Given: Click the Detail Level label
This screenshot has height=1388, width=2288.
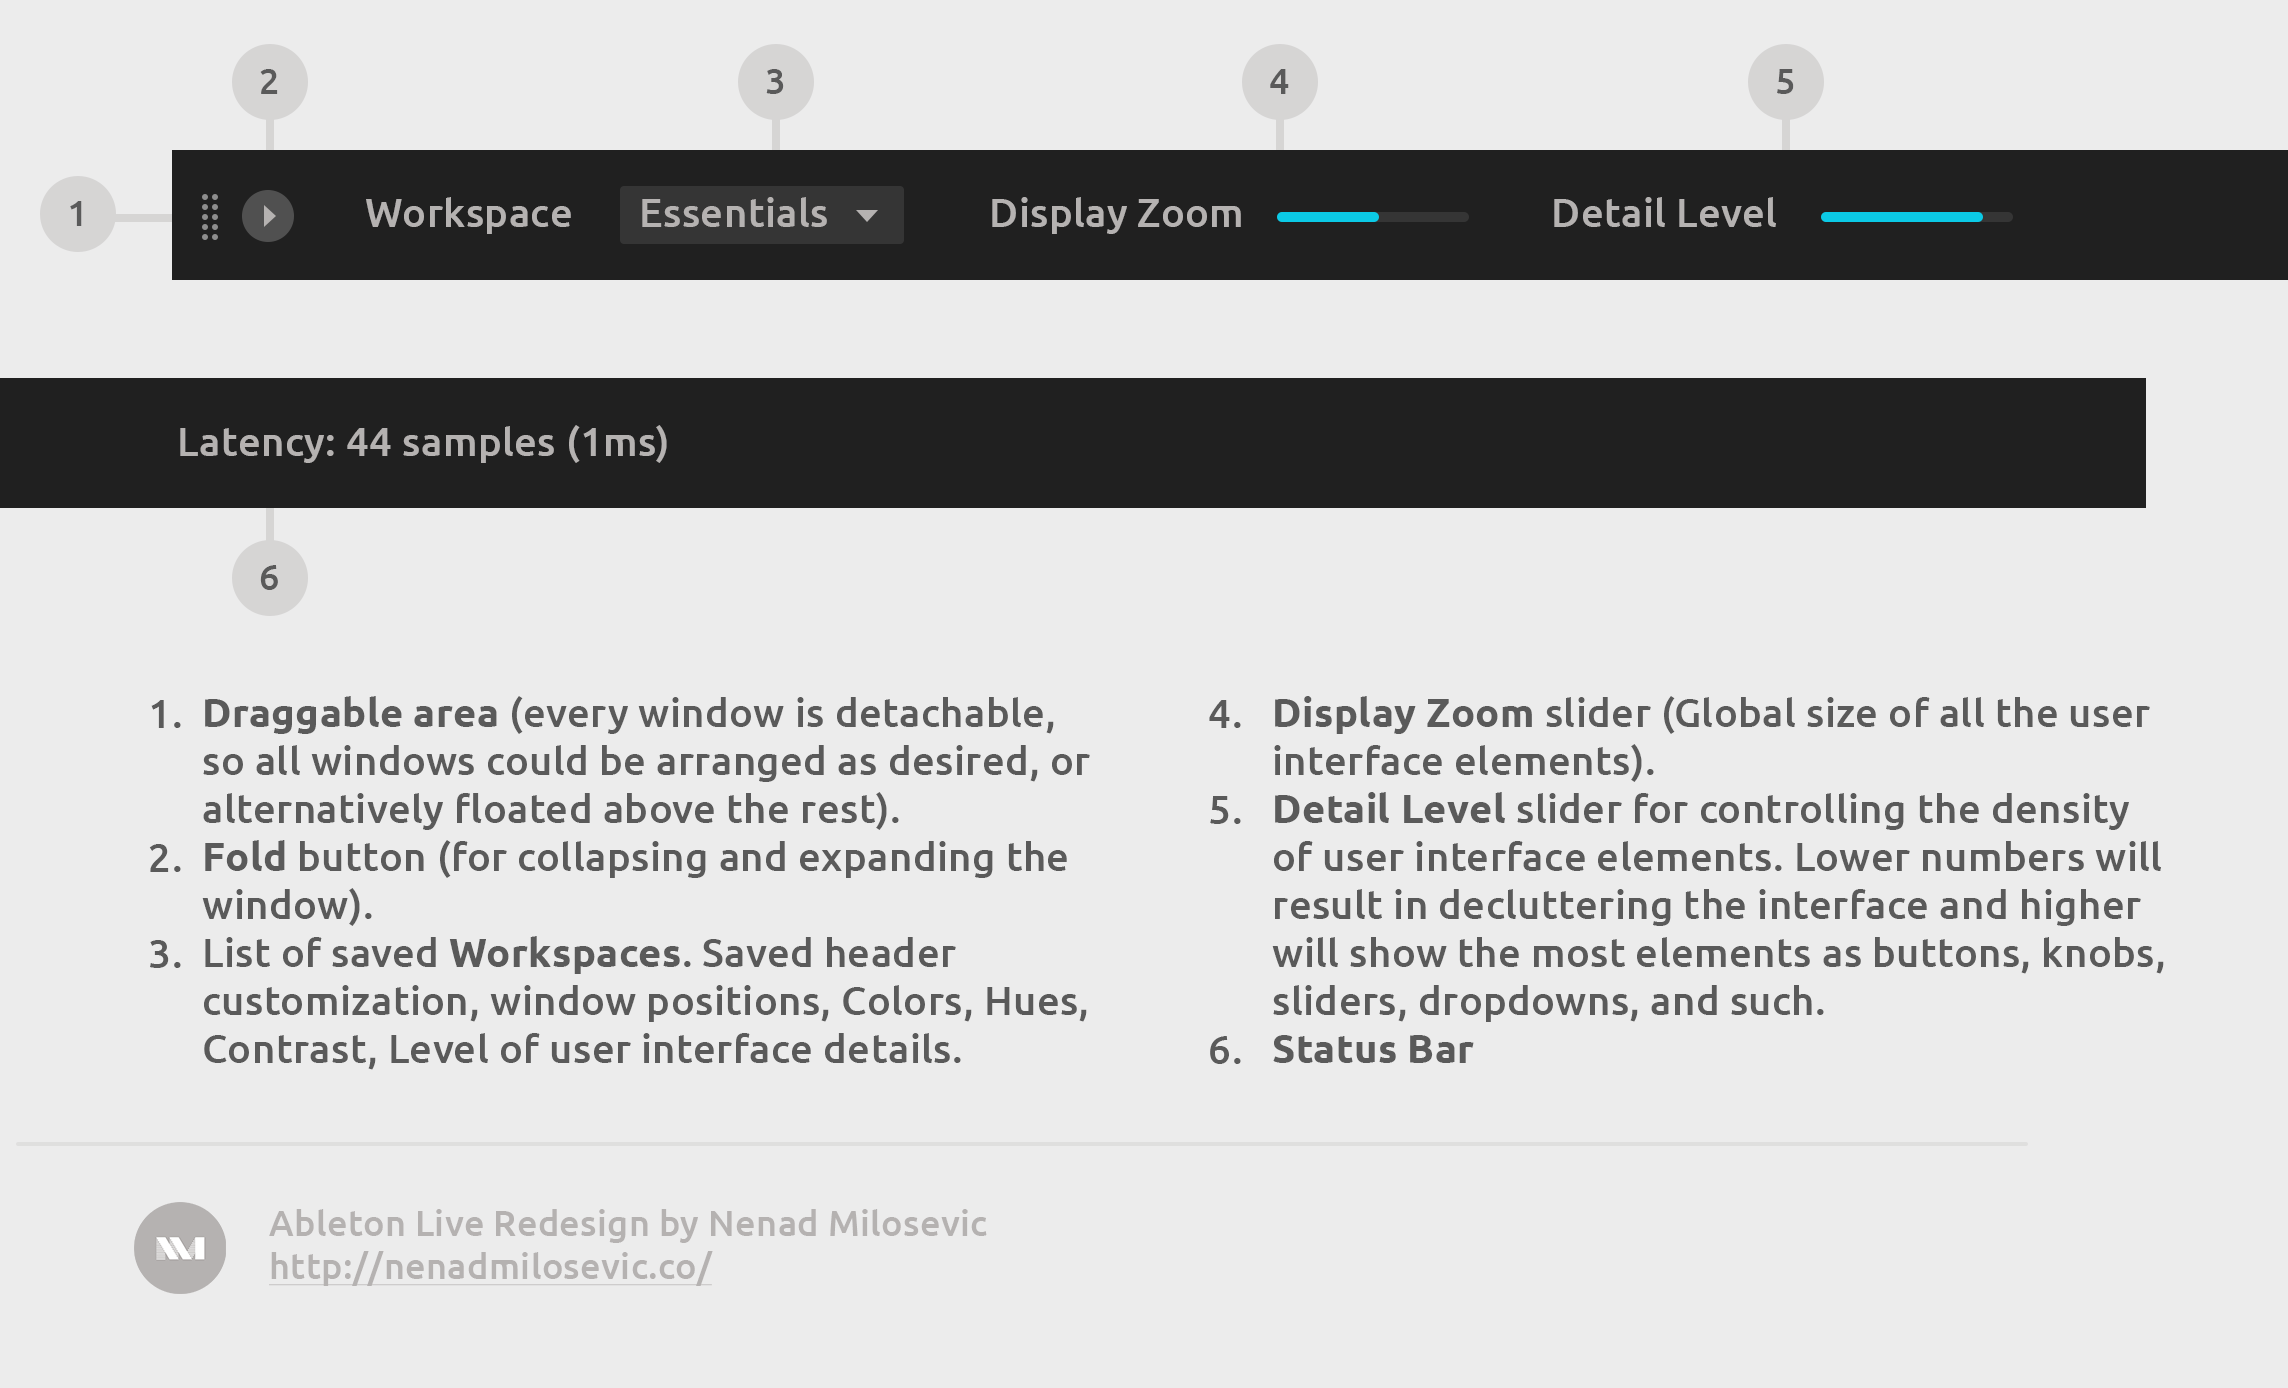Looking at the screenshot, I should pyautogui.click(x=1663, y=214).
